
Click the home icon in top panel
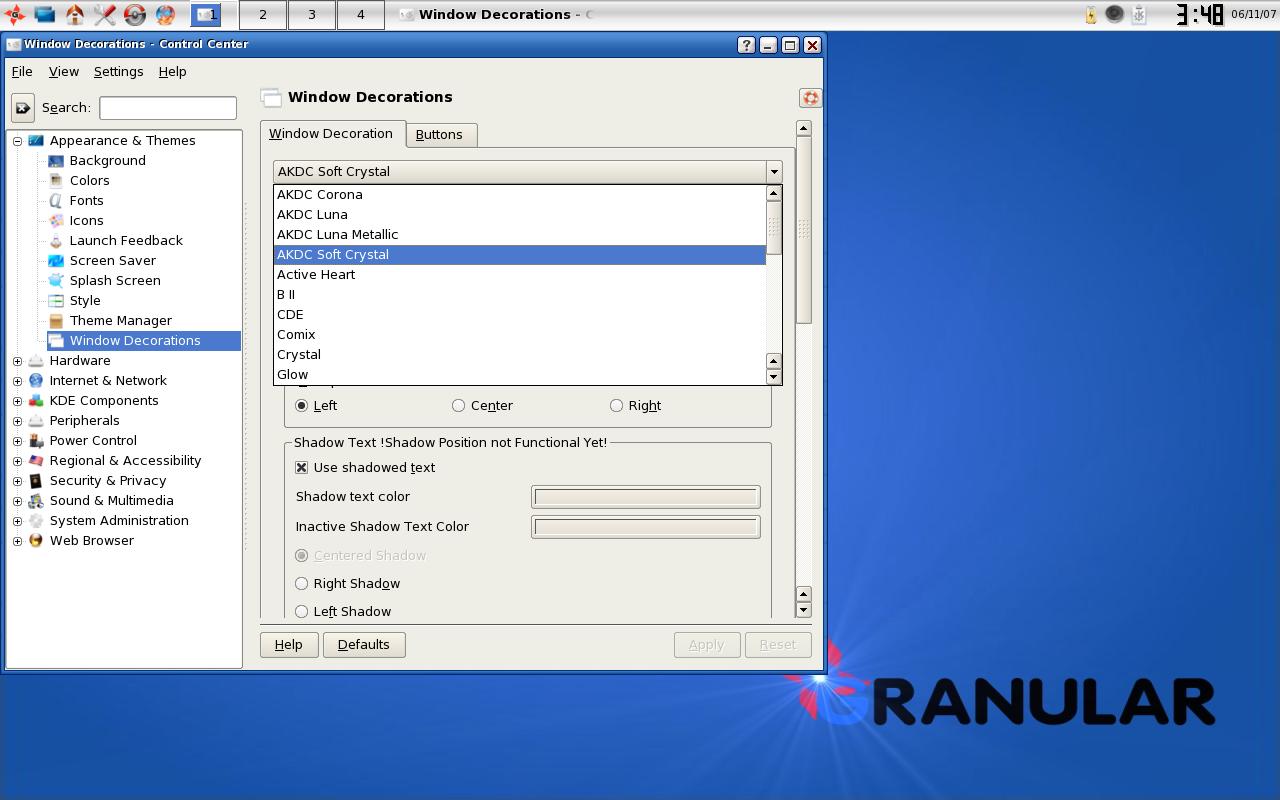point(75,14)
